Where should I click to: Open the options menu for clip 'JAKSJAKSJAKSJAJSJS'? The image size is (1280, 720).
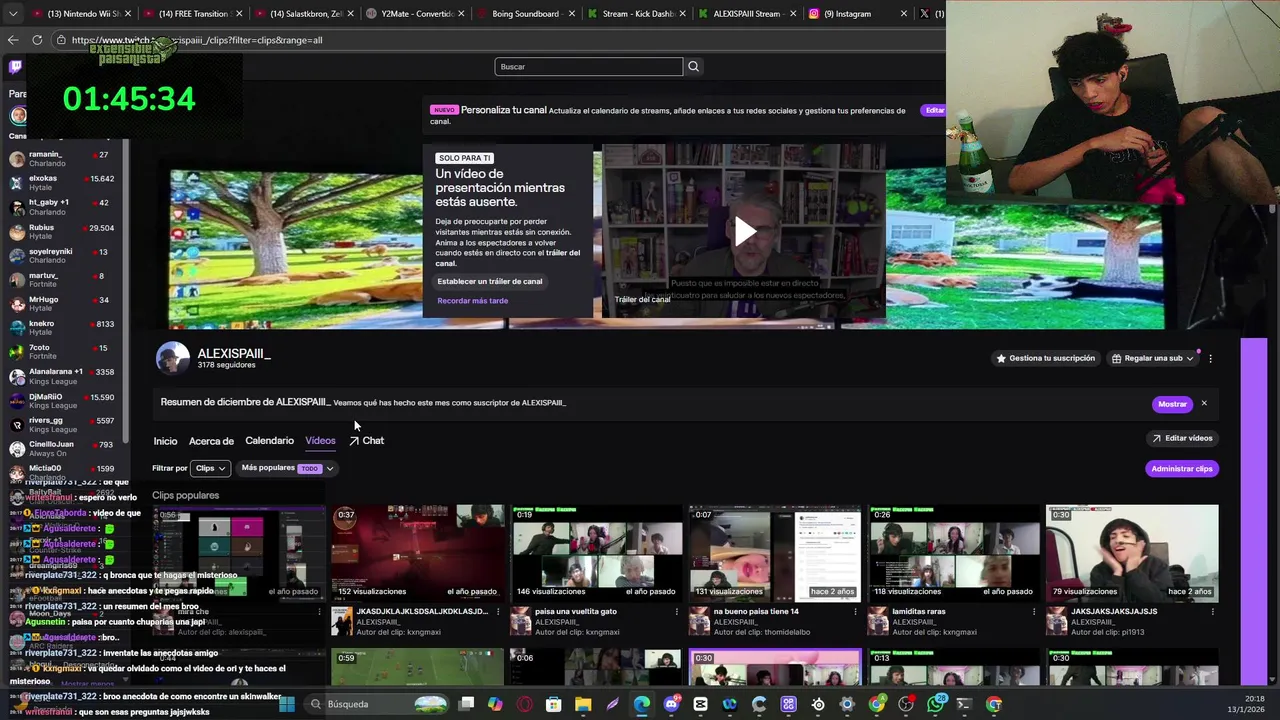click(x=1212, y=611)
